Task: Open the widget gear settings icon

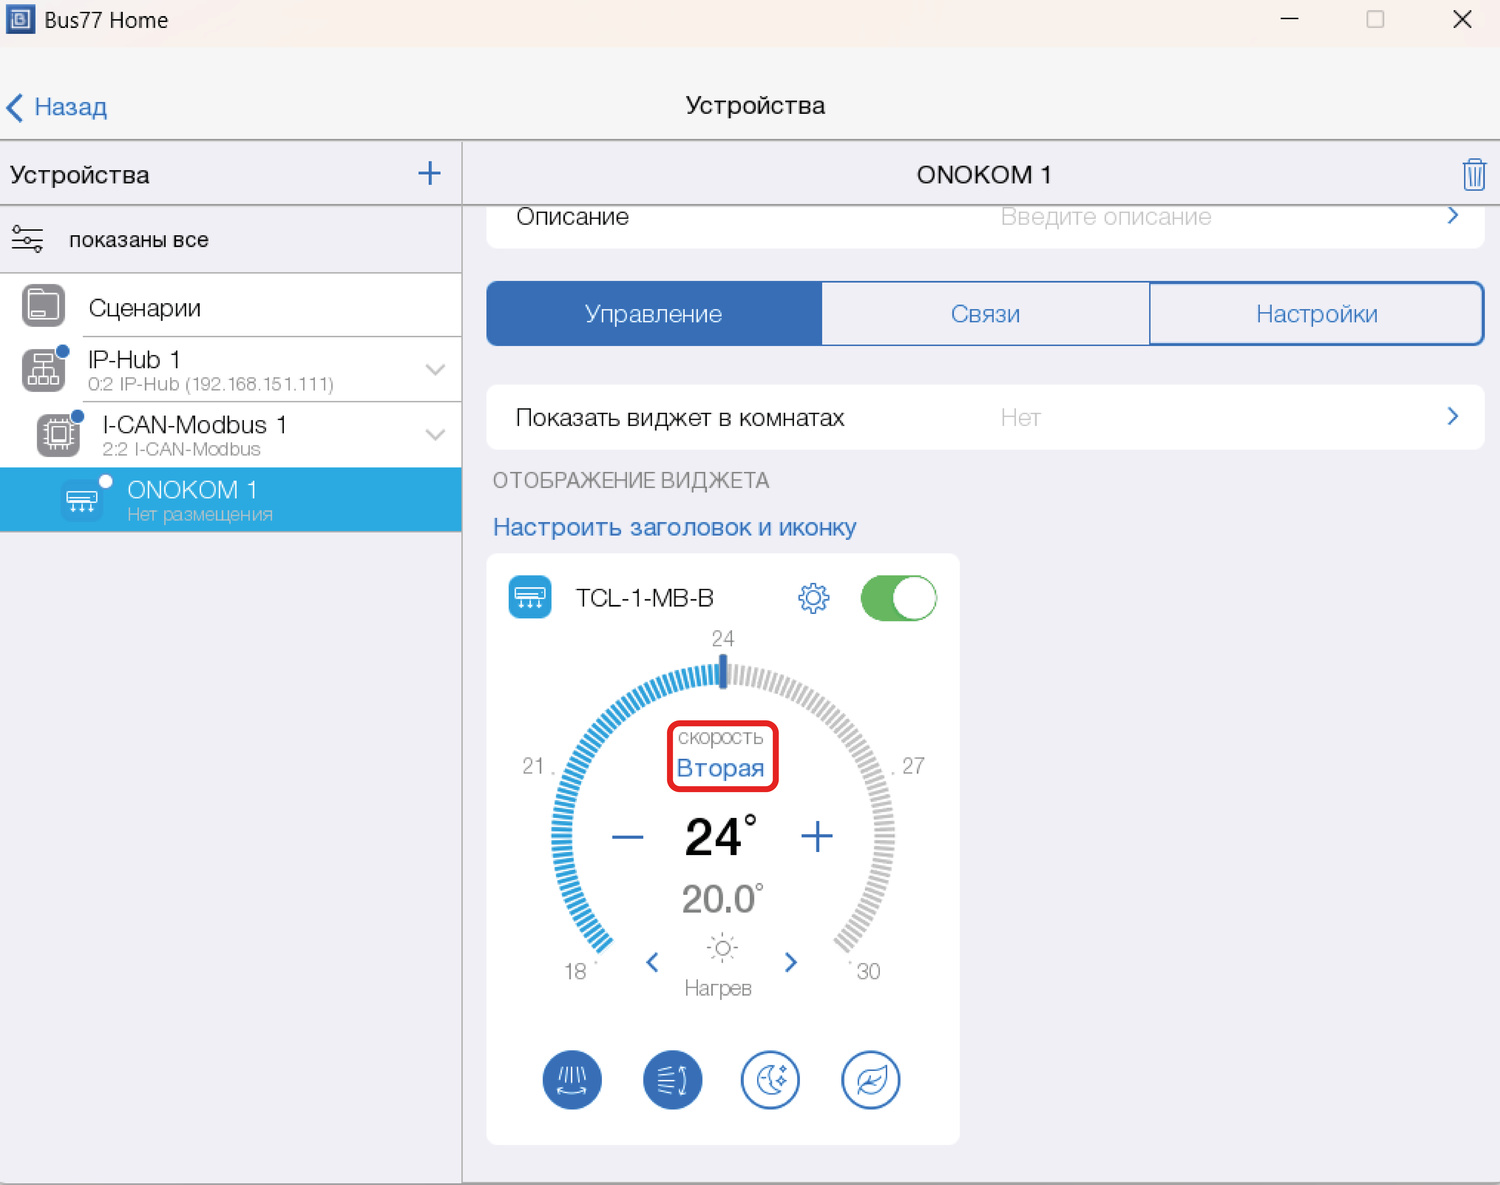Action: click(x=813, y=598)
